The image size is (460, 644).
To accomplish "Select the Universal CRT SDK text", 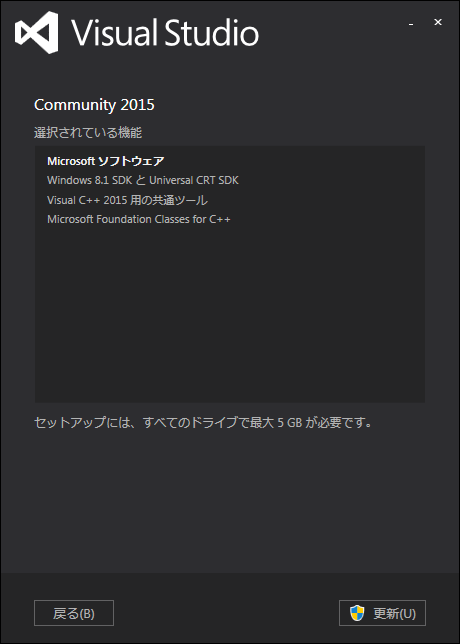I will coord(194,180).
